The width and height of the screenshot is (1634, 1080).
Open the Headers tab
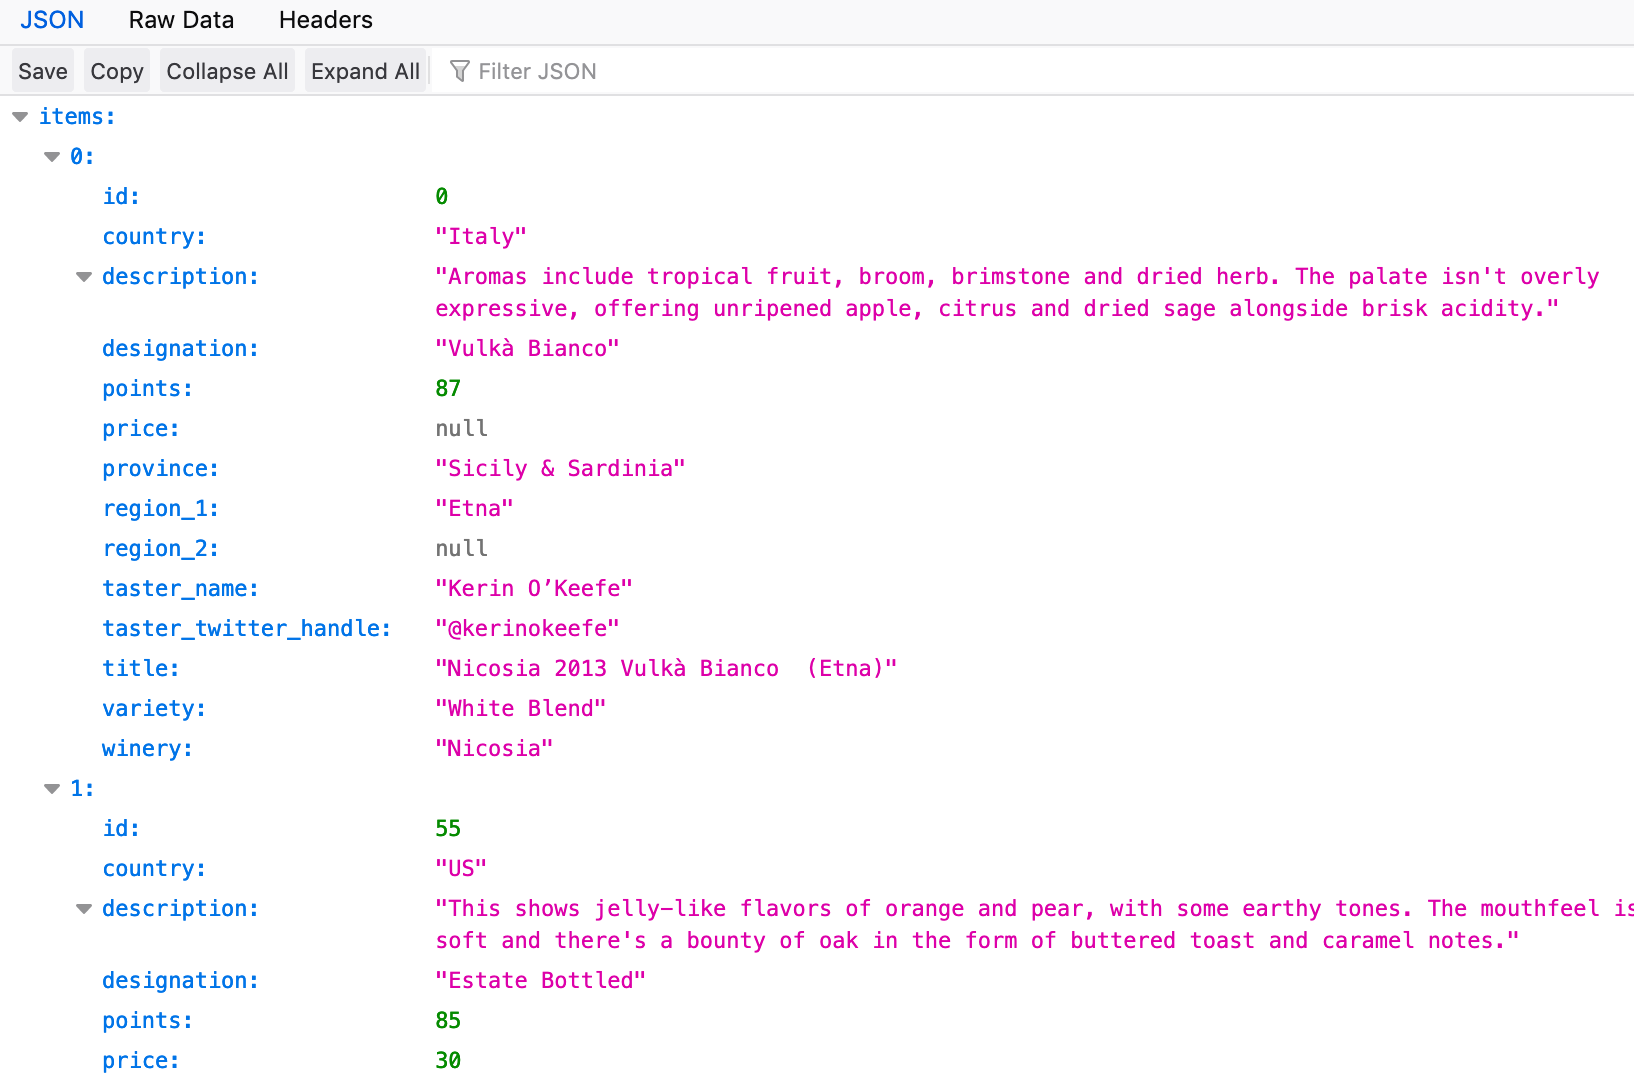325,19
